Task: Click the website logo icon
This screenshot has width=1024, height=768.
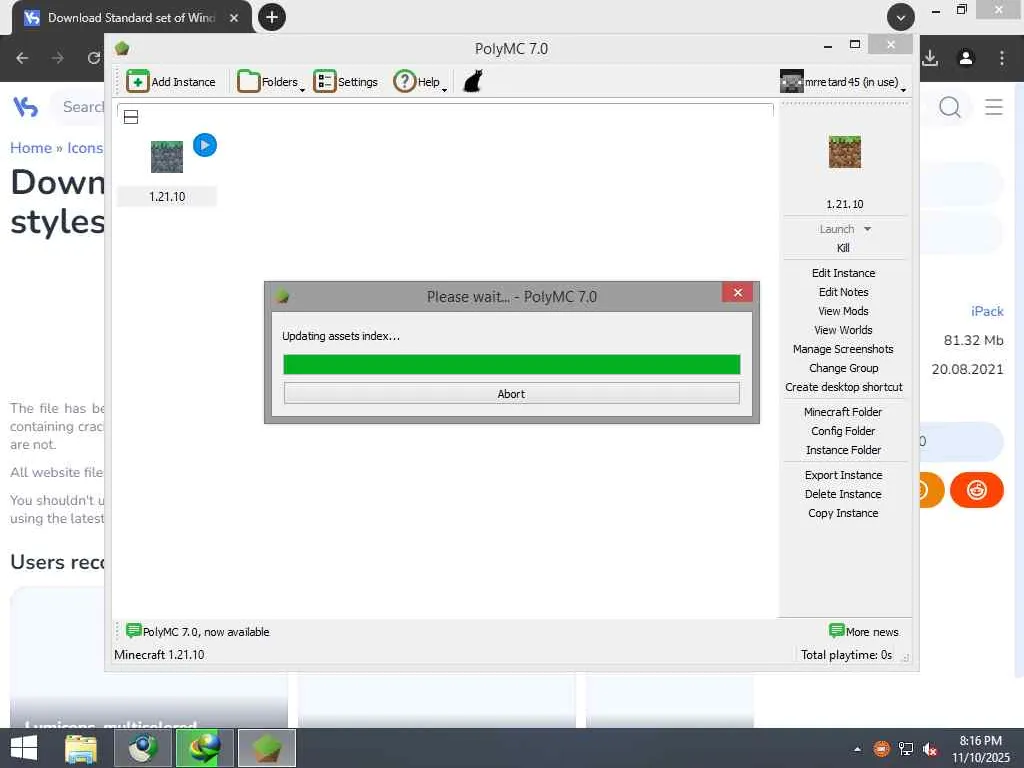Action: (25, 106)
